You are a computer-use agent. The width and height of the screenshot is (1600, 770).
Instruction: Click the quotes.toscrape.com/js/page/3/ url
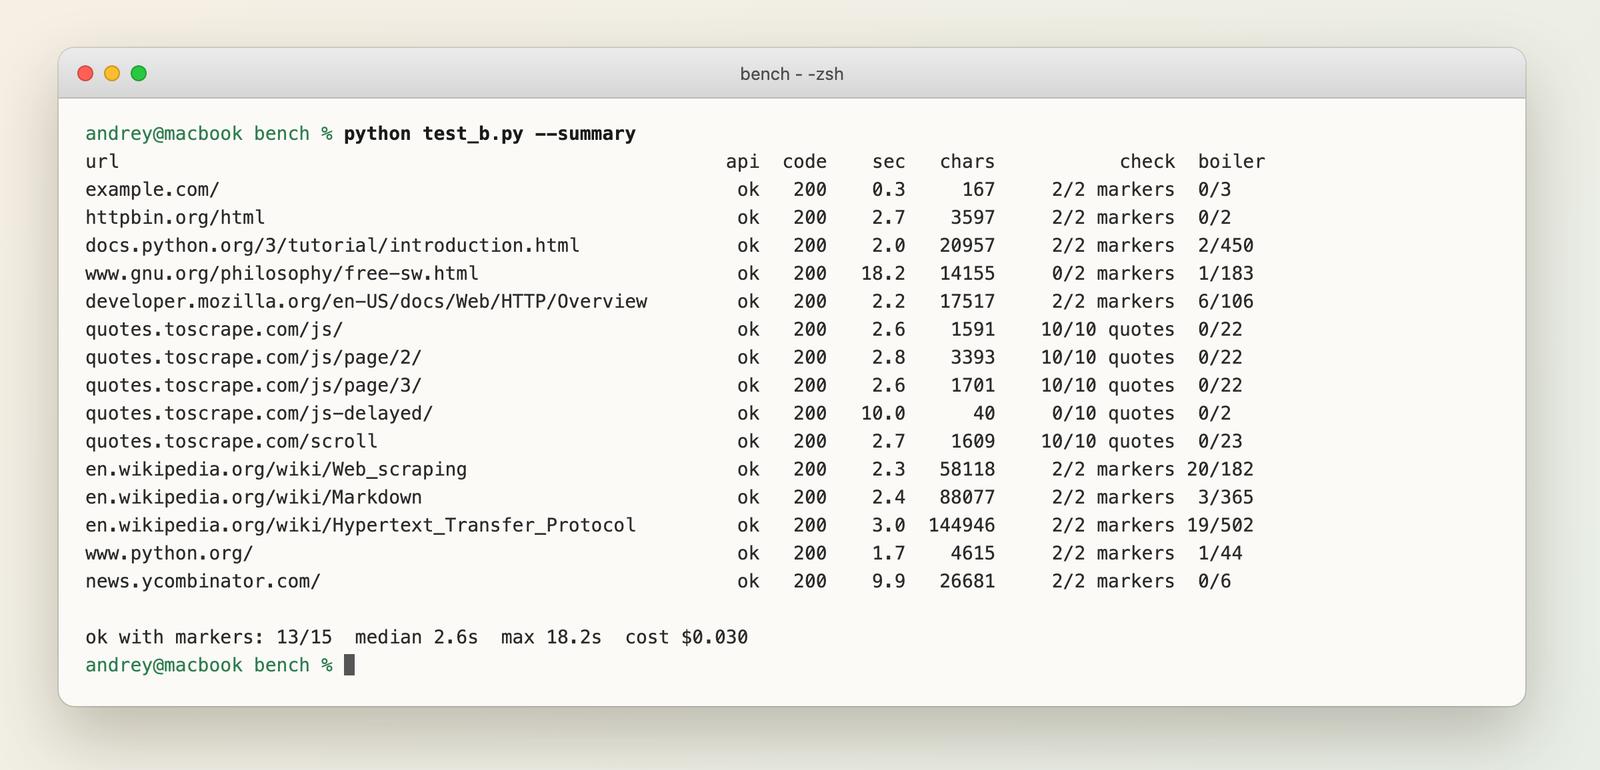pos(253,386)
